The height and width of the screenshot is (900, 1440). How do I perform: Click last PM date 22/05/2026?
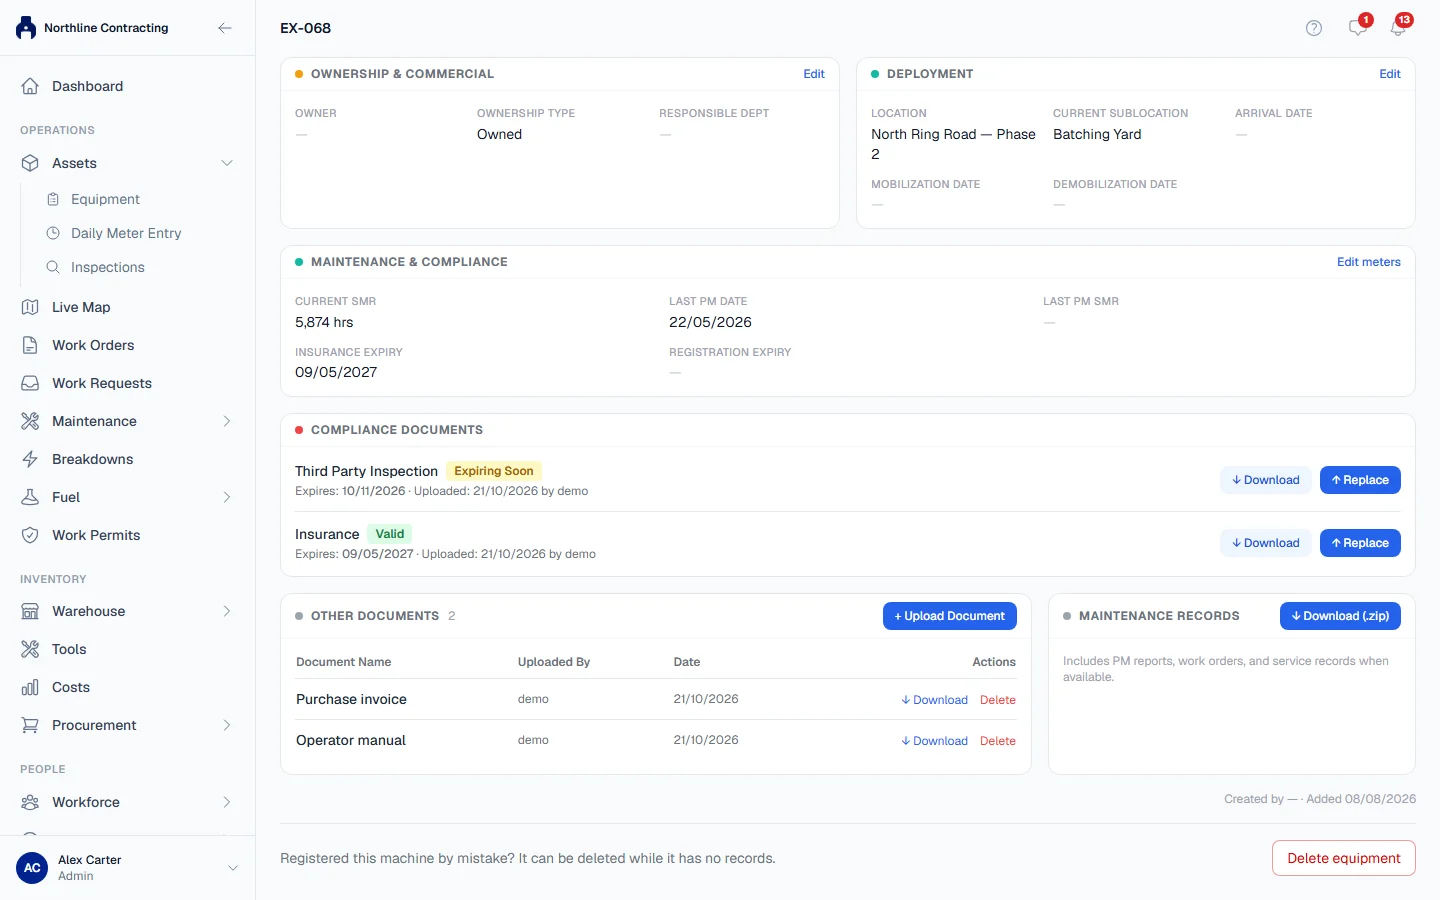710,322
